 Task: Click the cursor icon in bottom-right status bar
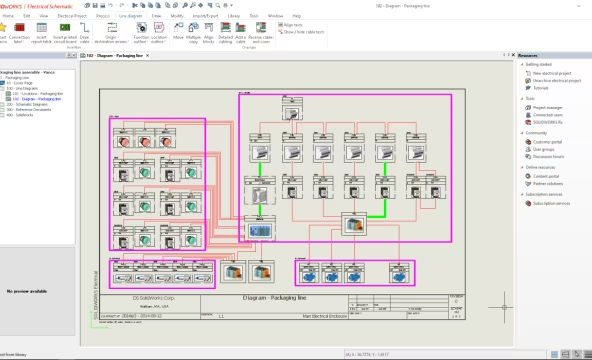click(x=577, y=354)
